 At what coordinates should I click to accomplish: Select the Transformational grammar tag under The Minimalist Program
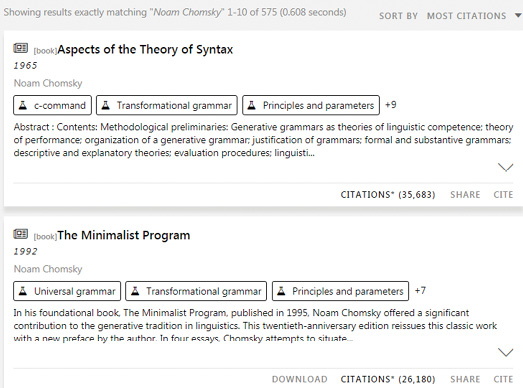pyautogui.click(x=196, y=291)
